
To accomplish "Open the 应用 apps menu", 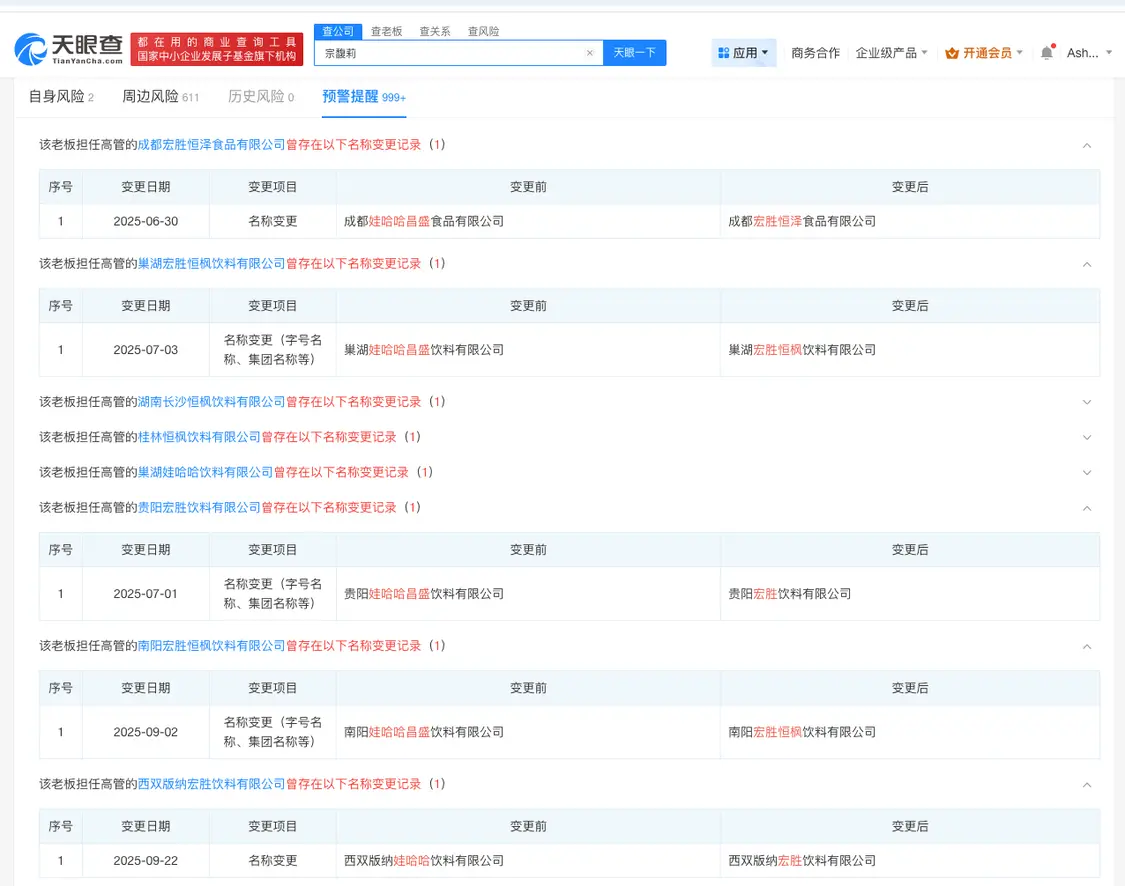I will 743,52.
